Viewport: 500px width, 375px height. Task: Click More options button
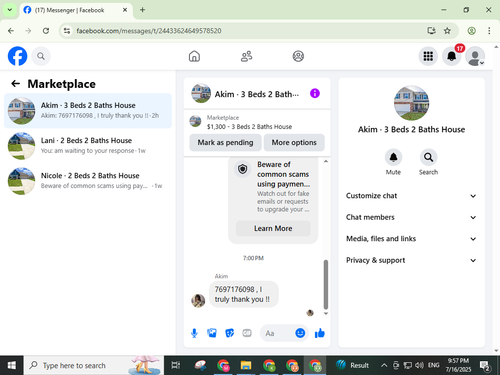[294, 142]
